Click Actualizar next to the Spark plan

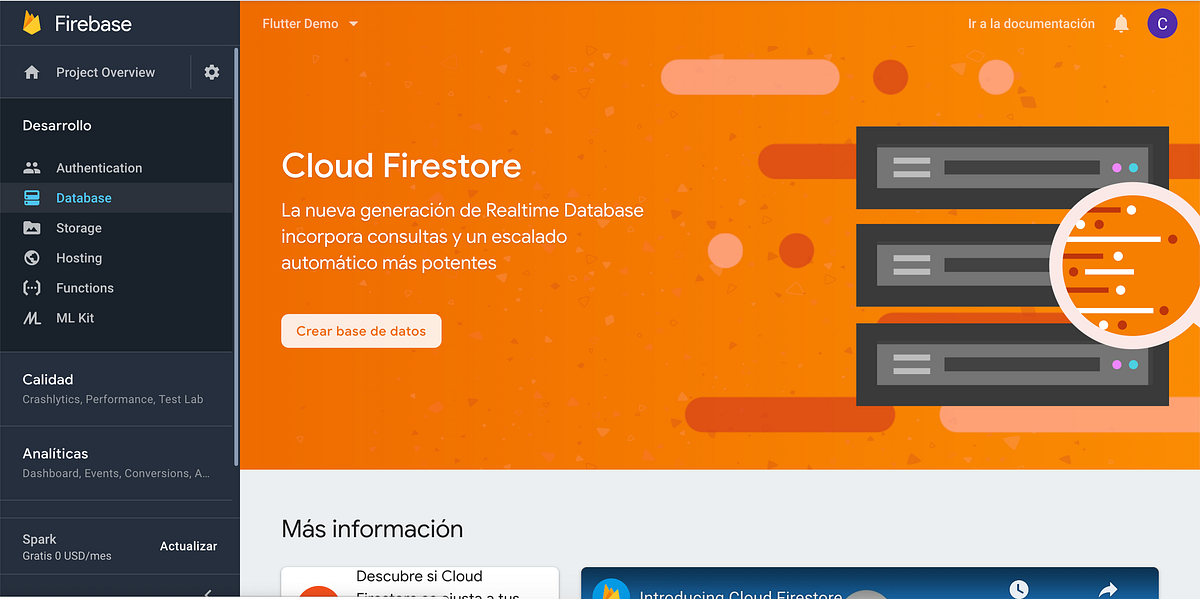click(188, 546)
